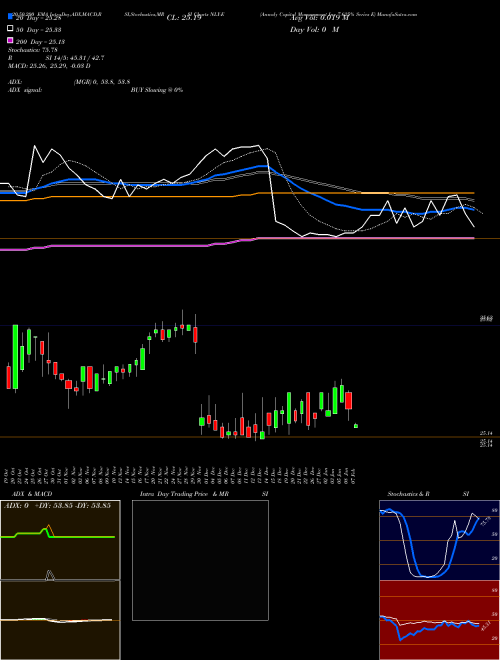The height and width of the screenshot is (660, 500).
Task: Click the blue 20 Day EMA legend swatch
Action: tap(10, 16)
